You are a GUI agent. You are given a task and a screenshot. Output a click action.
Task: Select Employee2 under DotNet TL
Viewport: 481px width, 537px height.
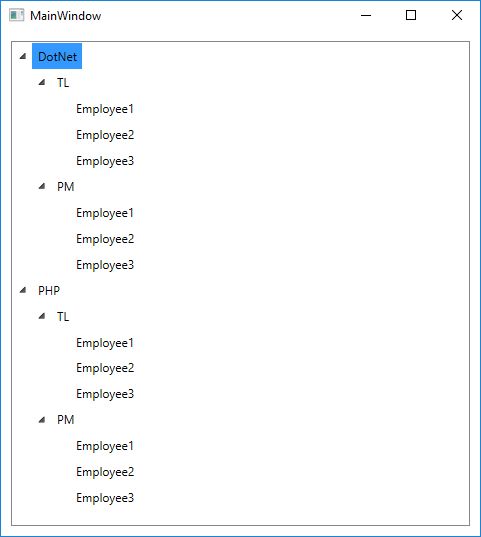[105, 135]
